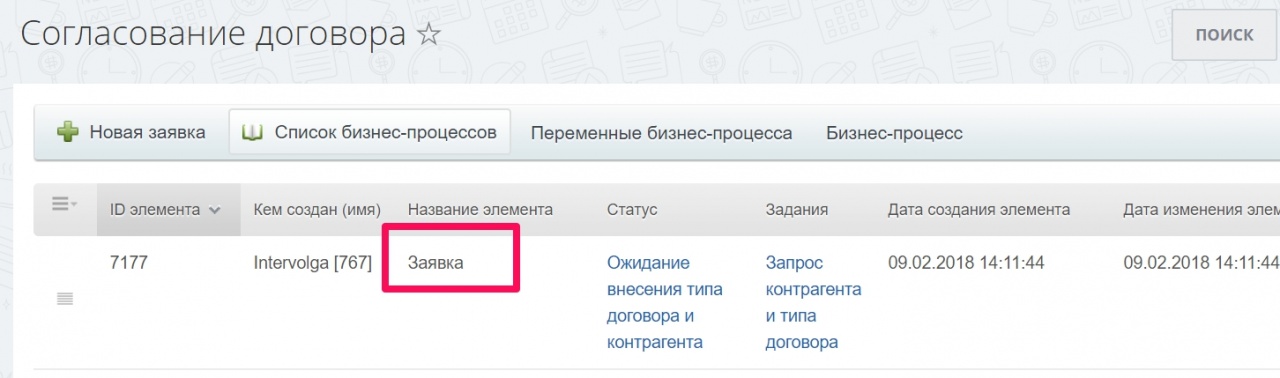Click page title Согласование договора
The height and width of the screenshot is (378, 1280).
pos(213,34)
